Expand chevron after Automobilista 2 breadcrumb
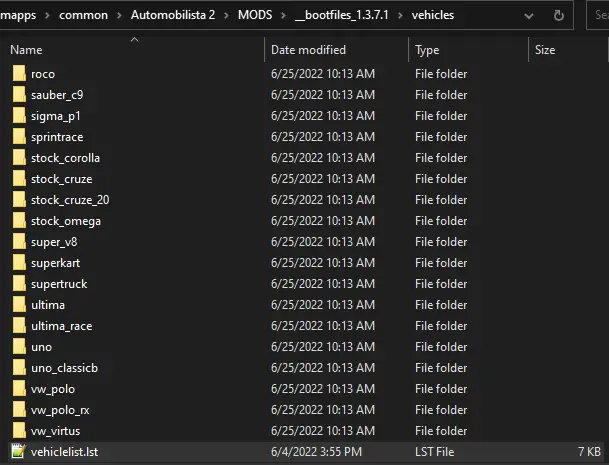The image size is (609, 465). tap(226, 15)
